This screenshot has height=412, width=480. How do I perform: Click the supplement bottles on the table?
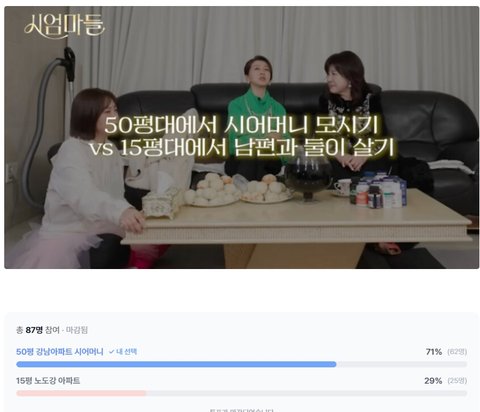pos(377,191)
